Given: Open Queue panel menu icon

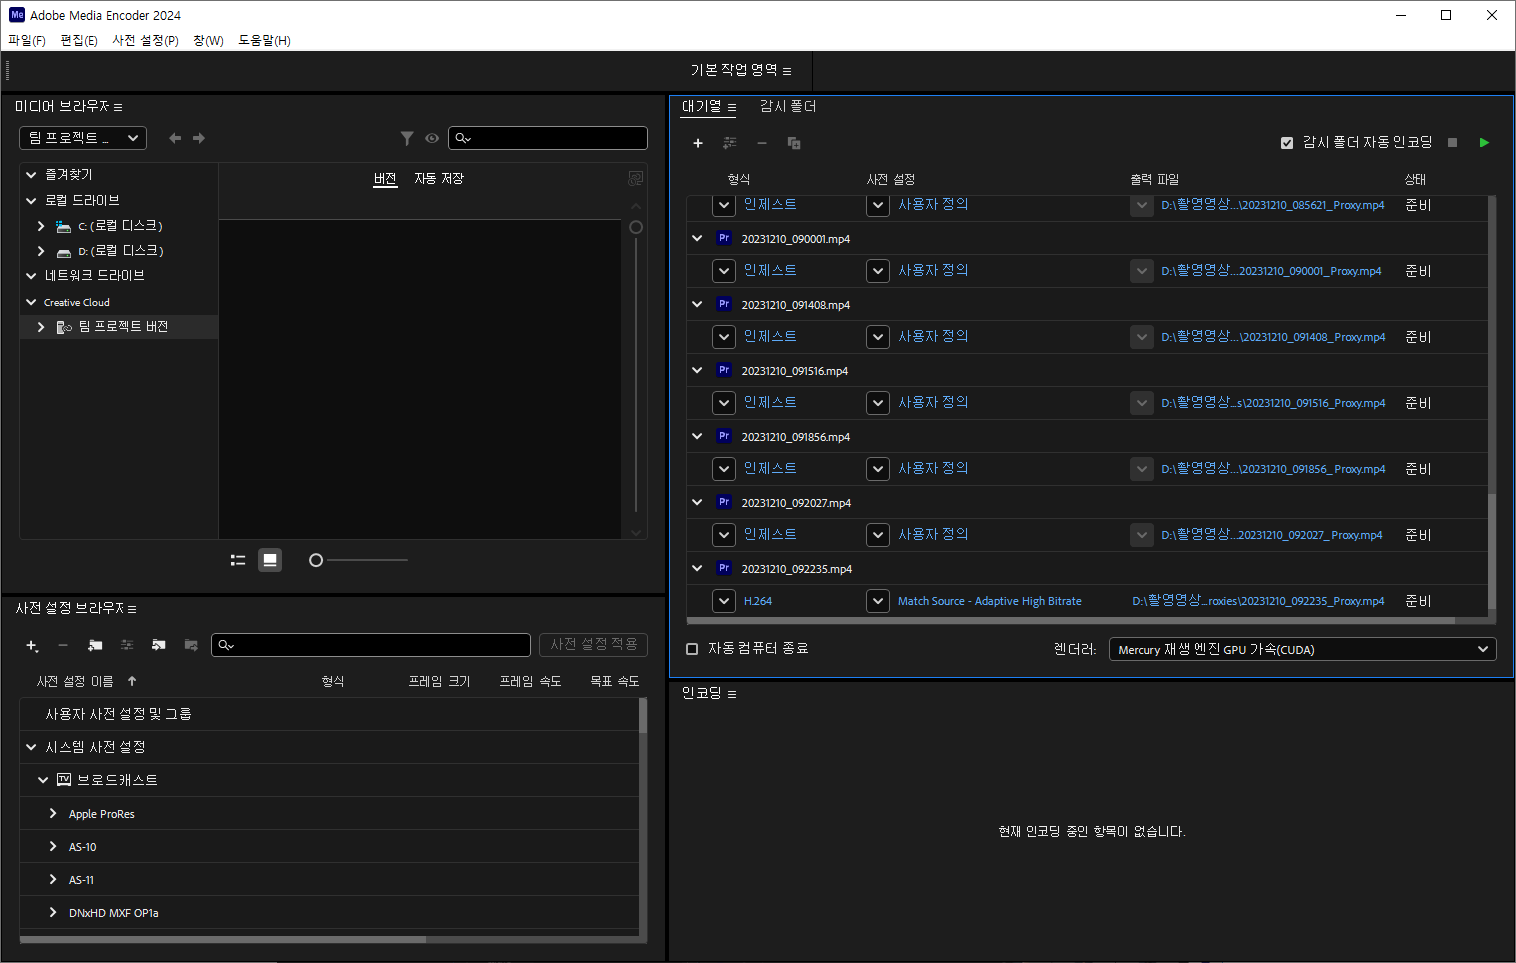Looking at the screenshot, I should pos(732,107).
